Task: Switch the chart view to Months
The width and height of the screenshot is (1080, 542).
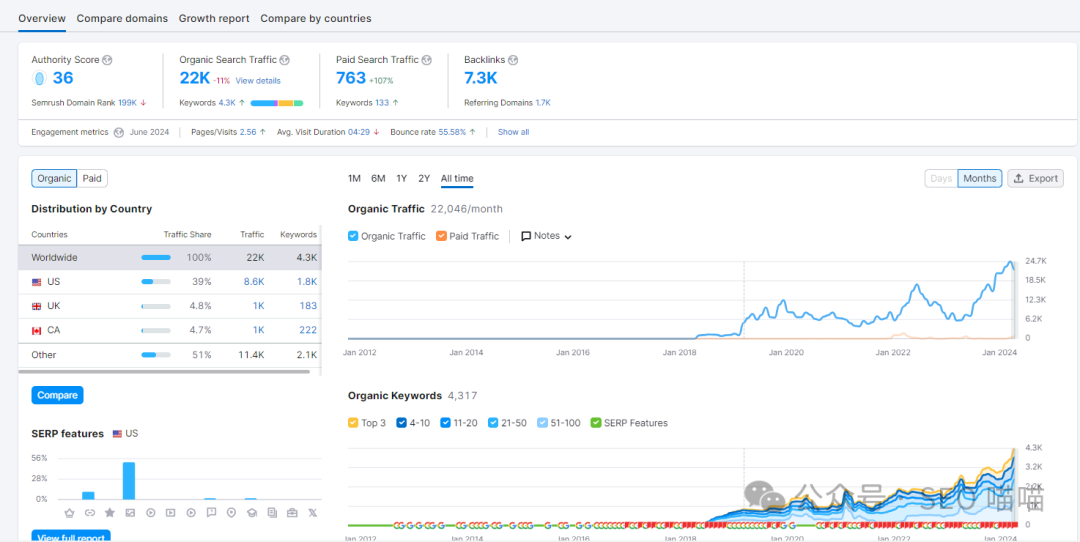Action: point(979,179)
